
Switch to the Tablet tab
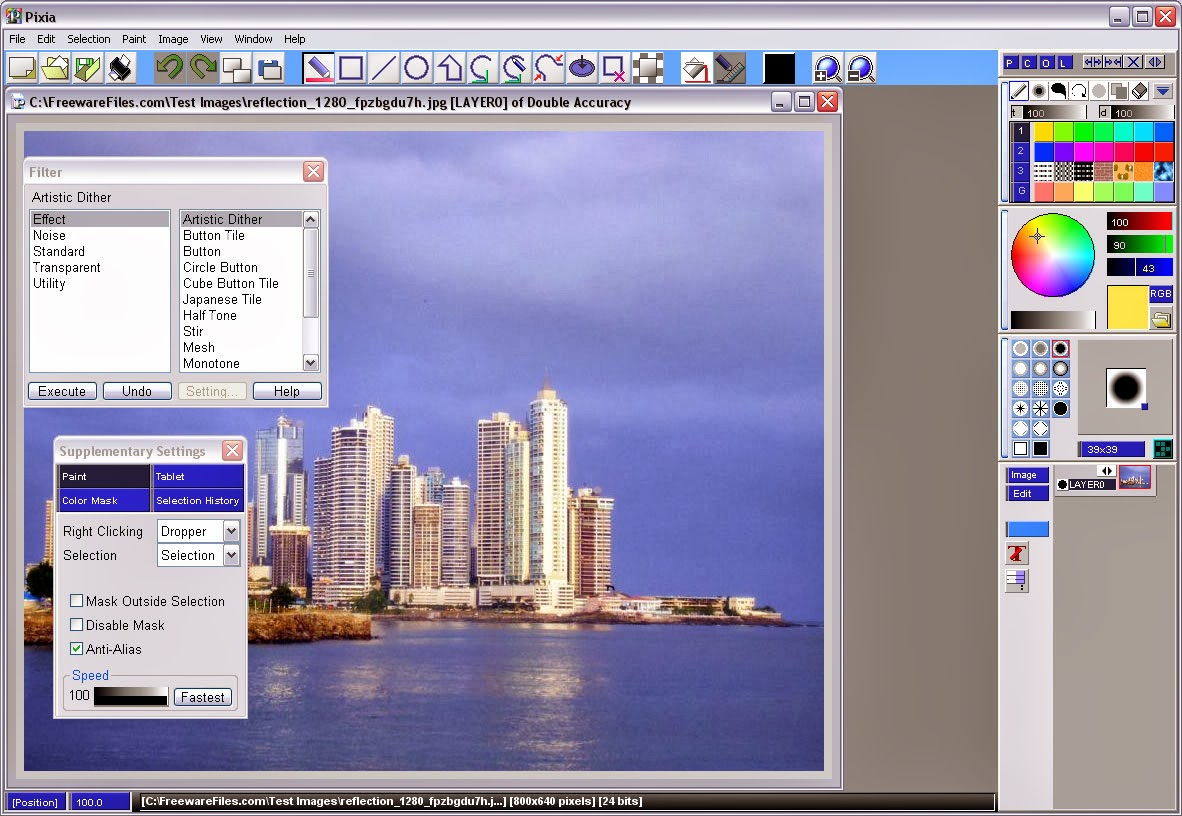point(198,477)
